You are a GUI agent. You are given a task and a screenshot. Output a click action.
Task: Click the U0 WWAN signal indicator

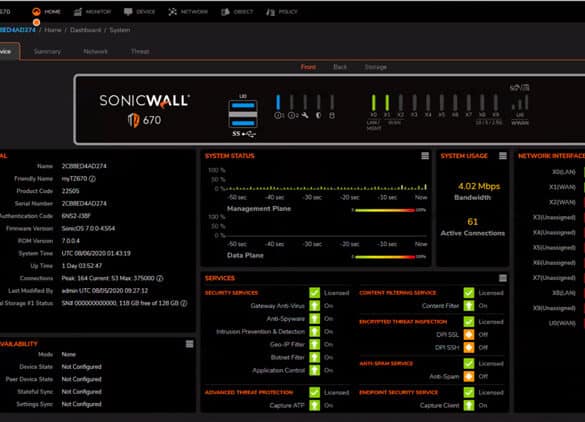[520, 103]
